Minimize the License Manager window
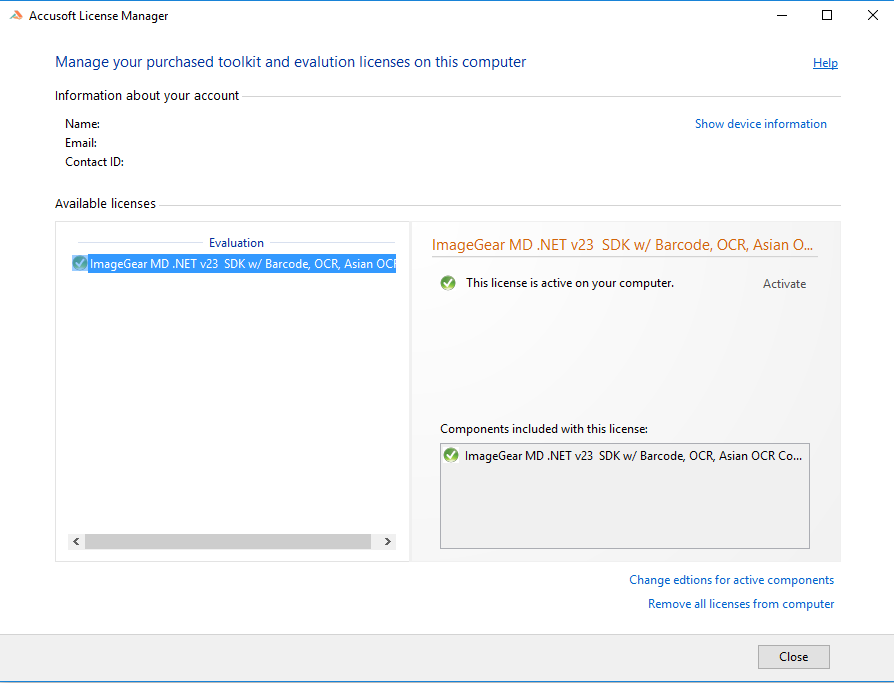Viewport: 894px width, 683px height. (782, 15)
